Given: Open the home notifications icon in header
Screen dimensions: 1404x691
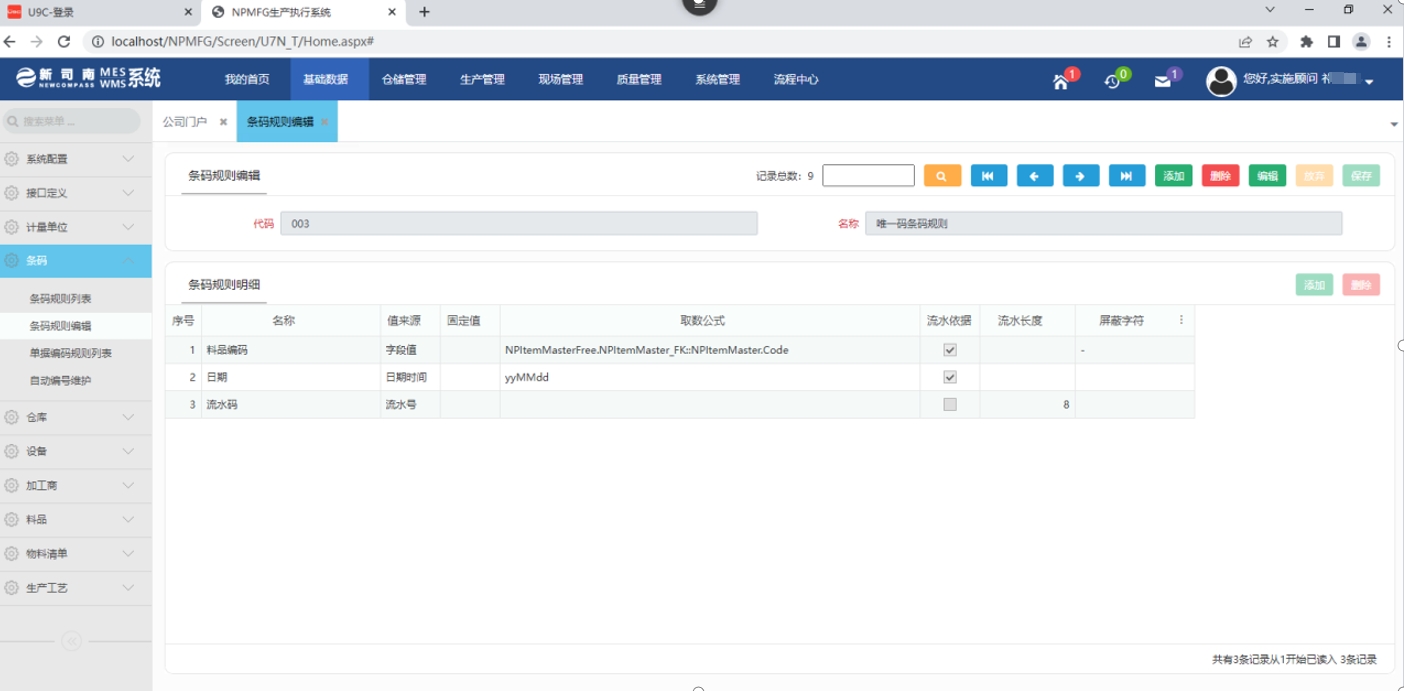Looking at the screenshot, I should pyautogui.click(x=1061, y=81).
